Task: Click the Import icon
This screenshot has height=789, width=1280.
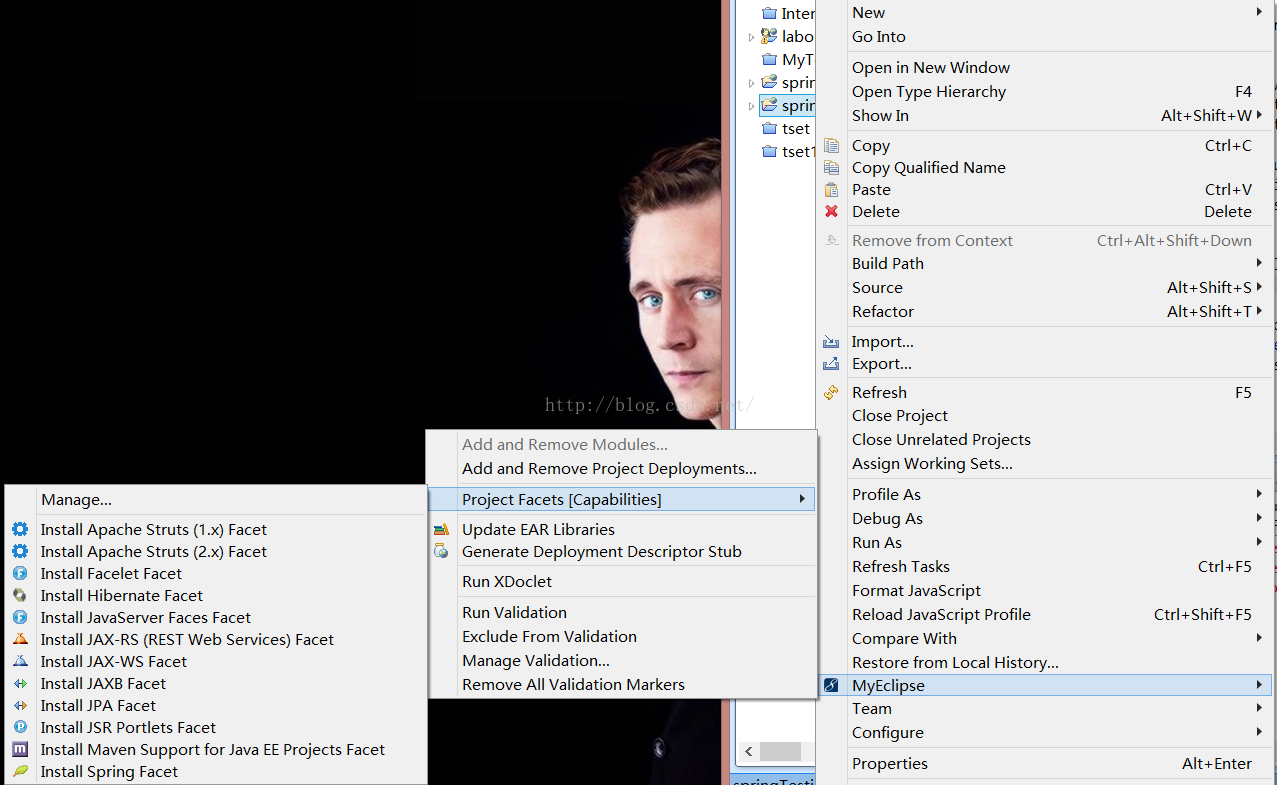Action: [831, 342]
